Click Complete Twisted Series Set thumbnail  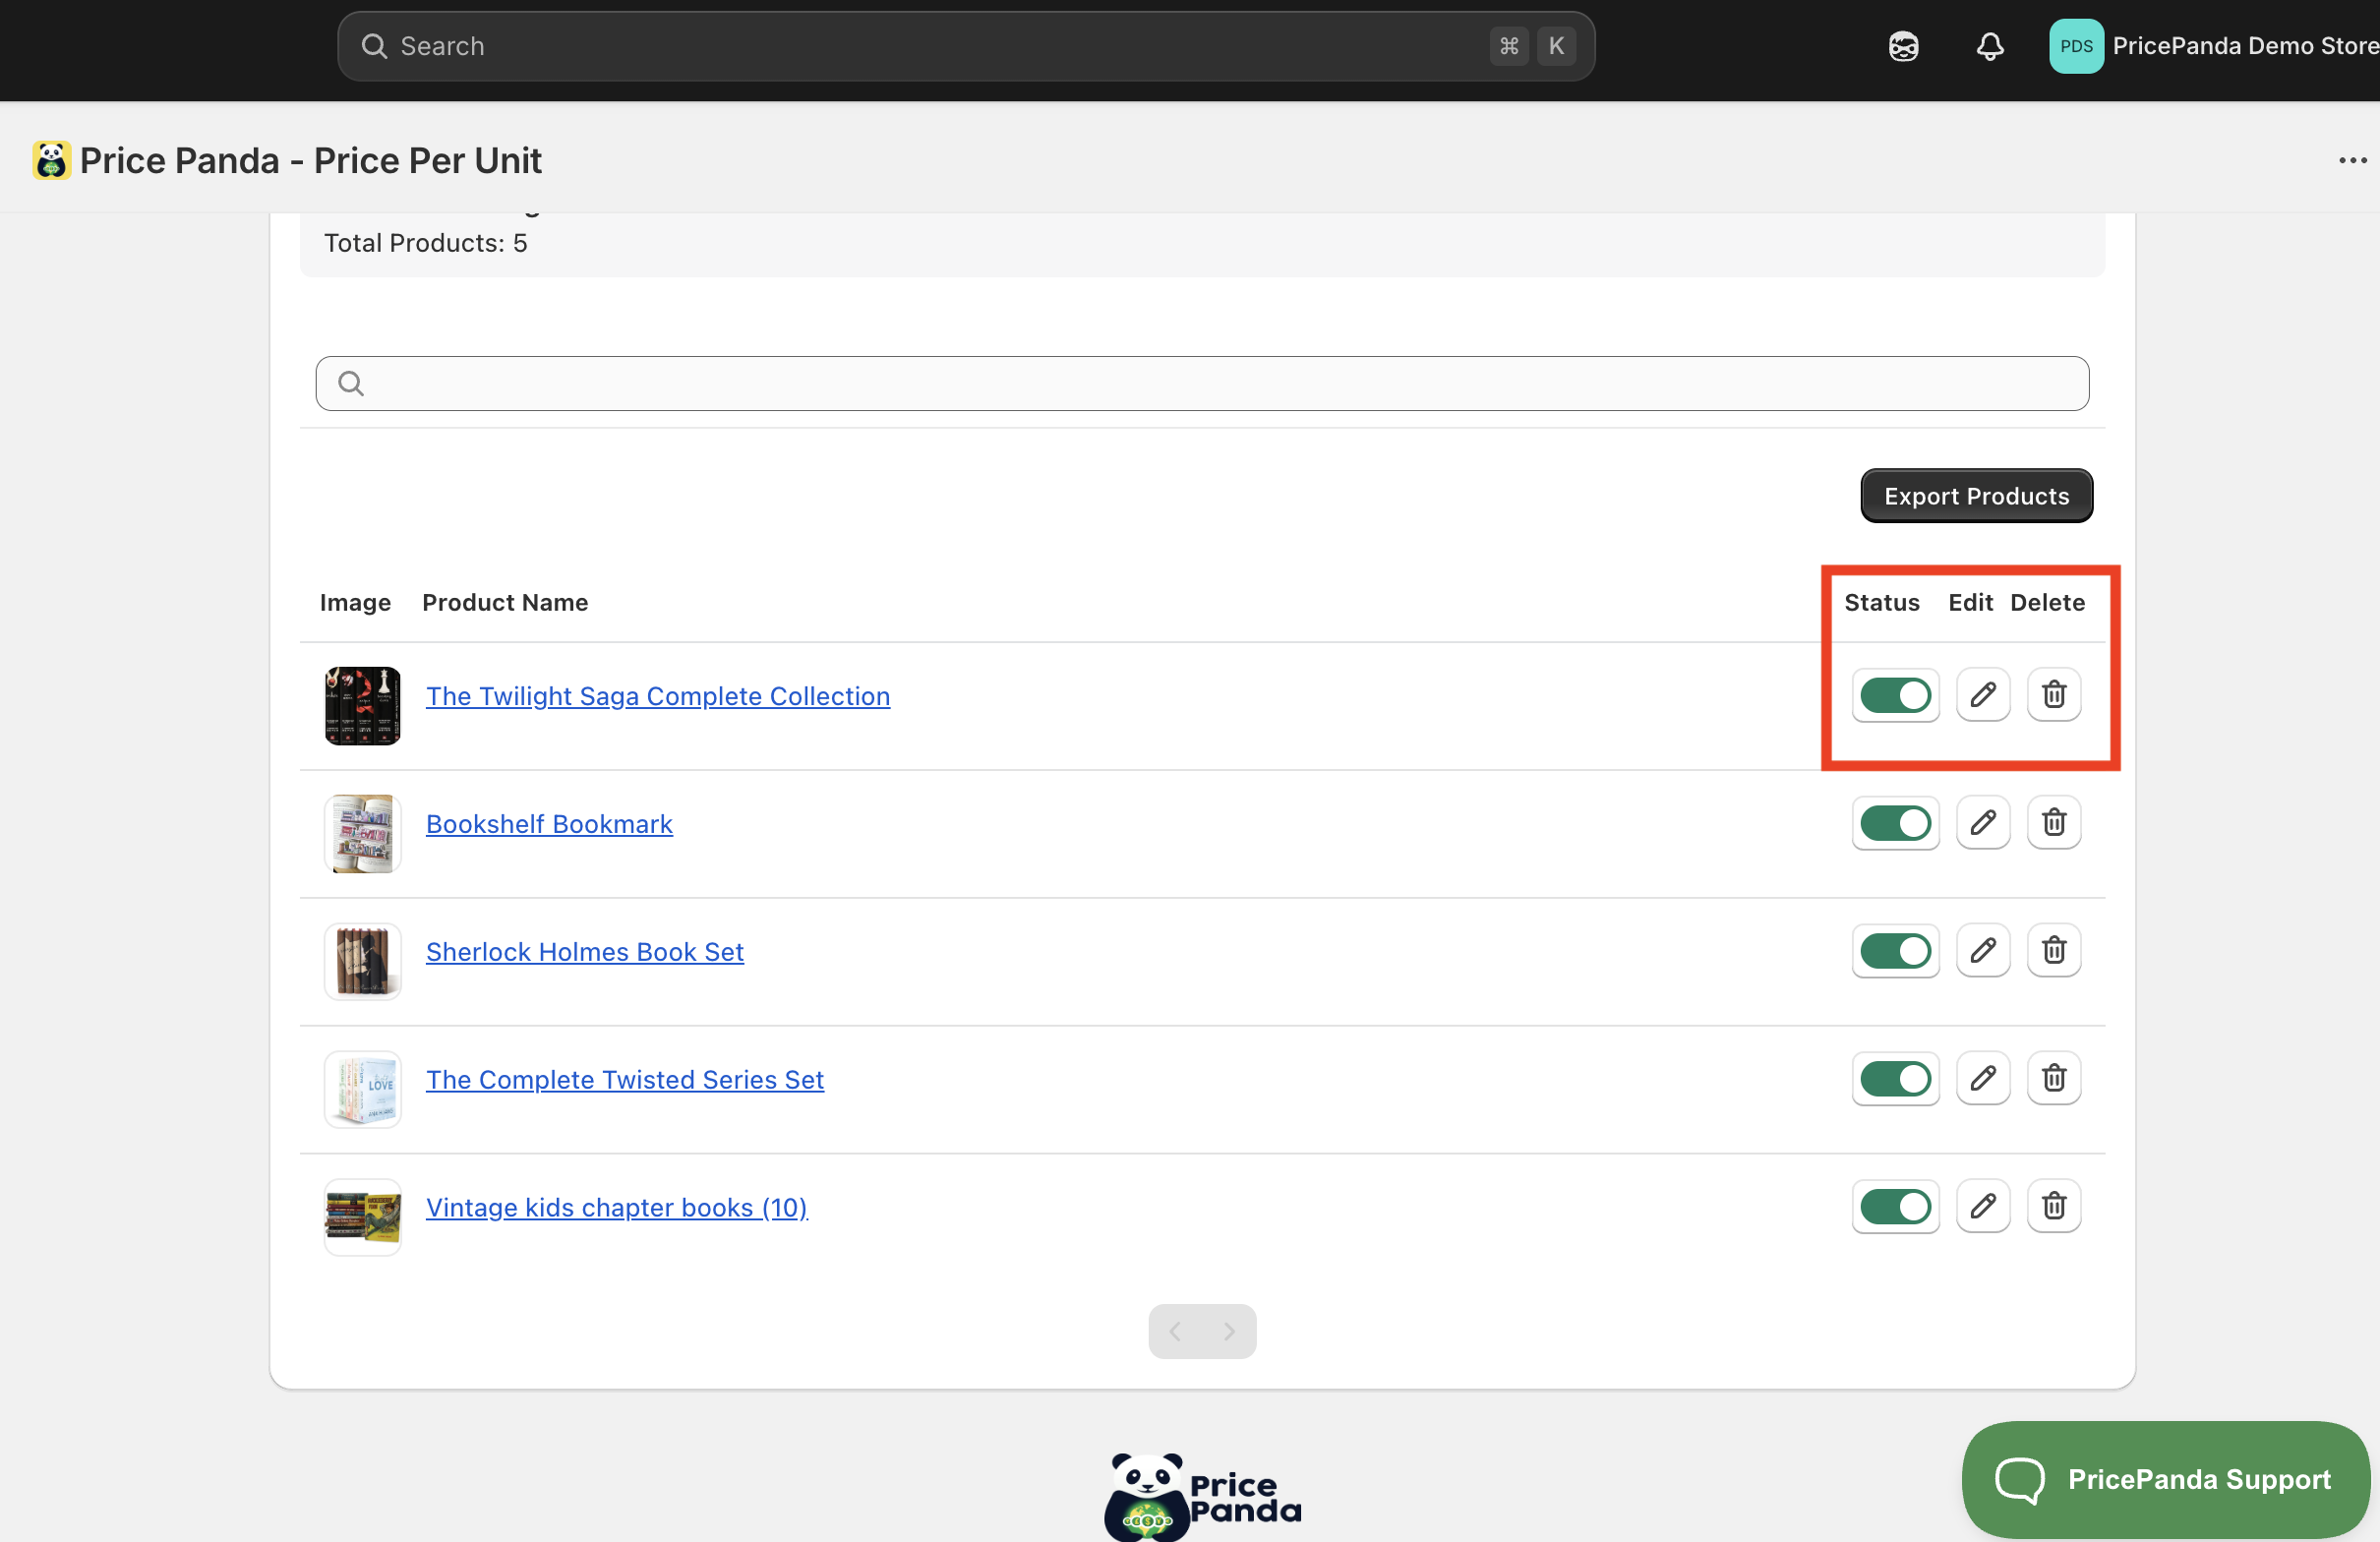(x=362, y=1090)
